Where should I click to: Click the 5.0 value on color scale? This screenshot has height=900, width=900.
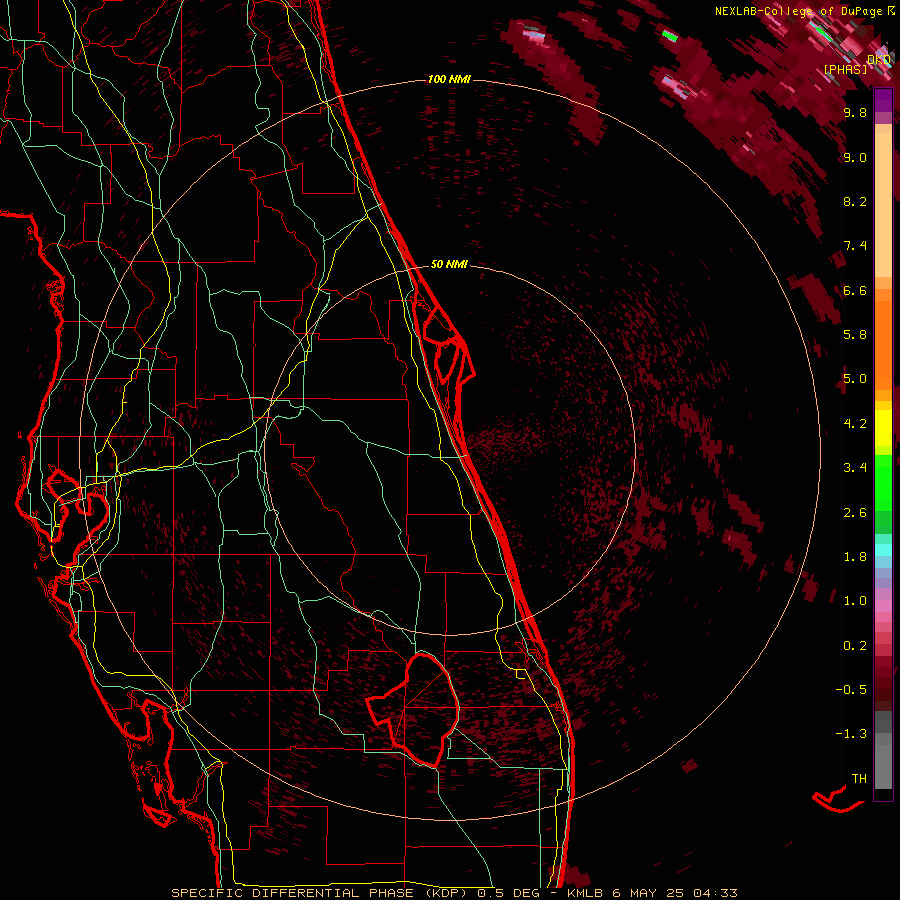click(x=855, y=379)
